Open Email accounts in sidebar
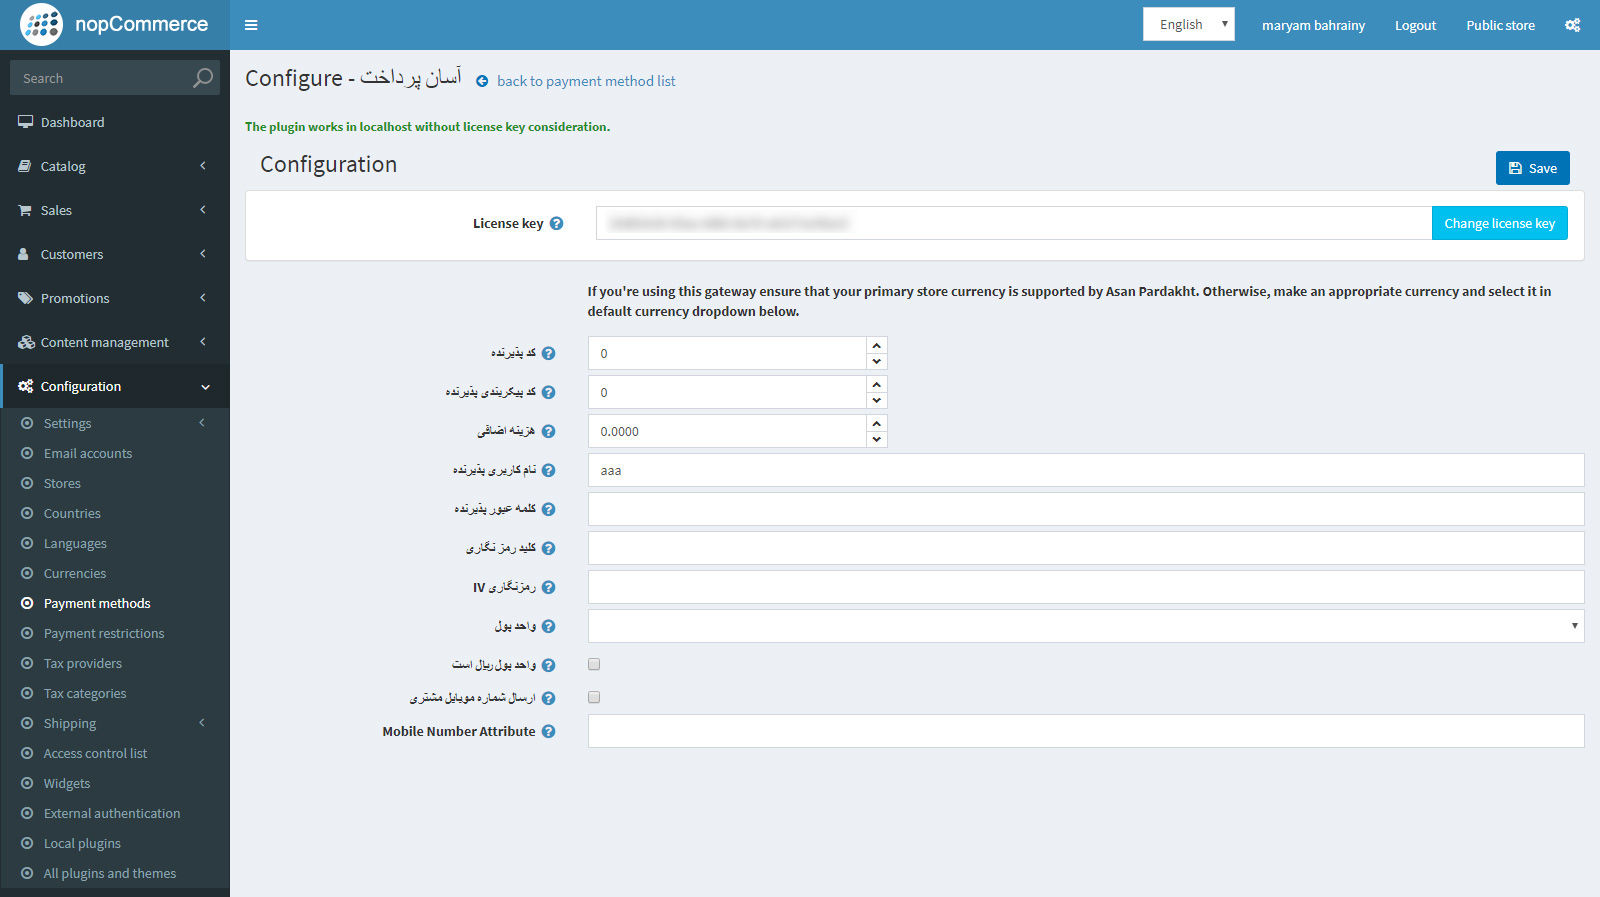The image size is (1600, 897). (x=88, y=453)
